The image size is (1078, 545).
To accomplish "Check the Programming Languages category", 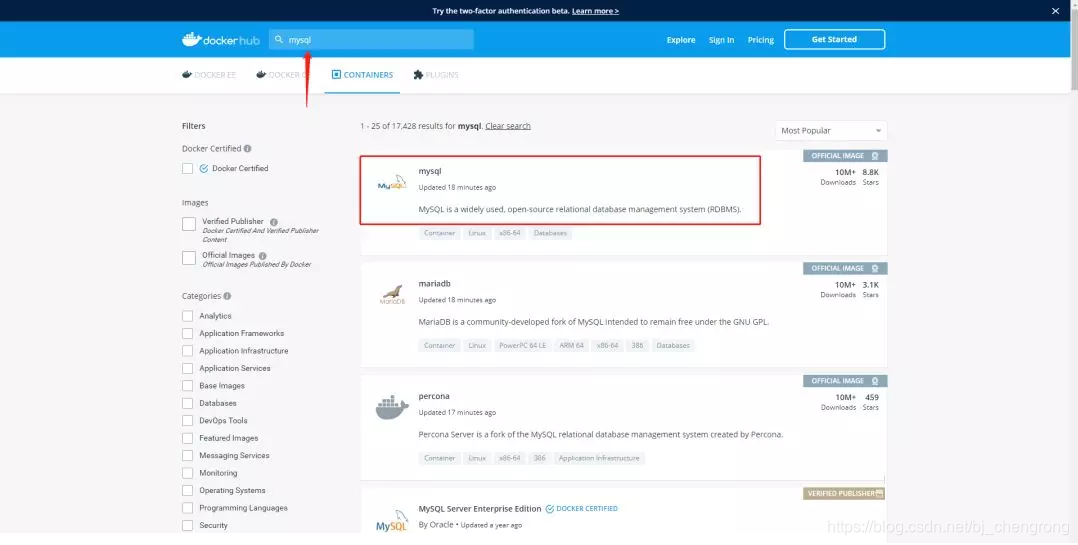I will pos(187,508).
